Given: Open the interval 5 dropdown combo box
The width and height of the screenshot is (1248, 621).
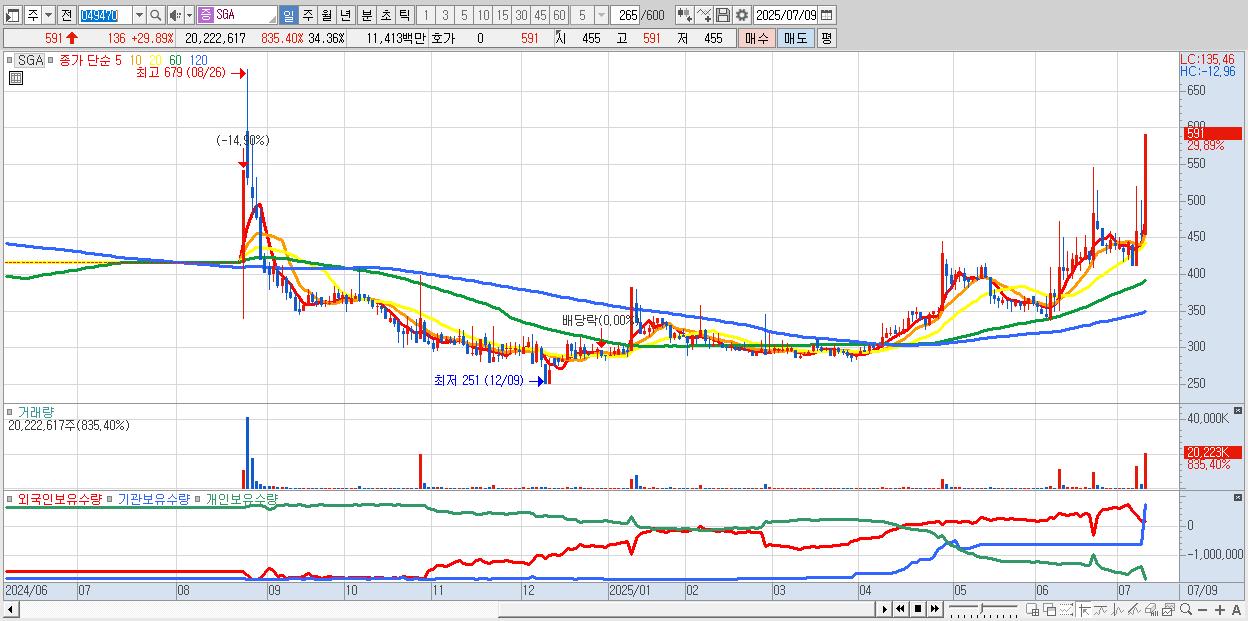Looking at the screenshot, I should (587, 15).
